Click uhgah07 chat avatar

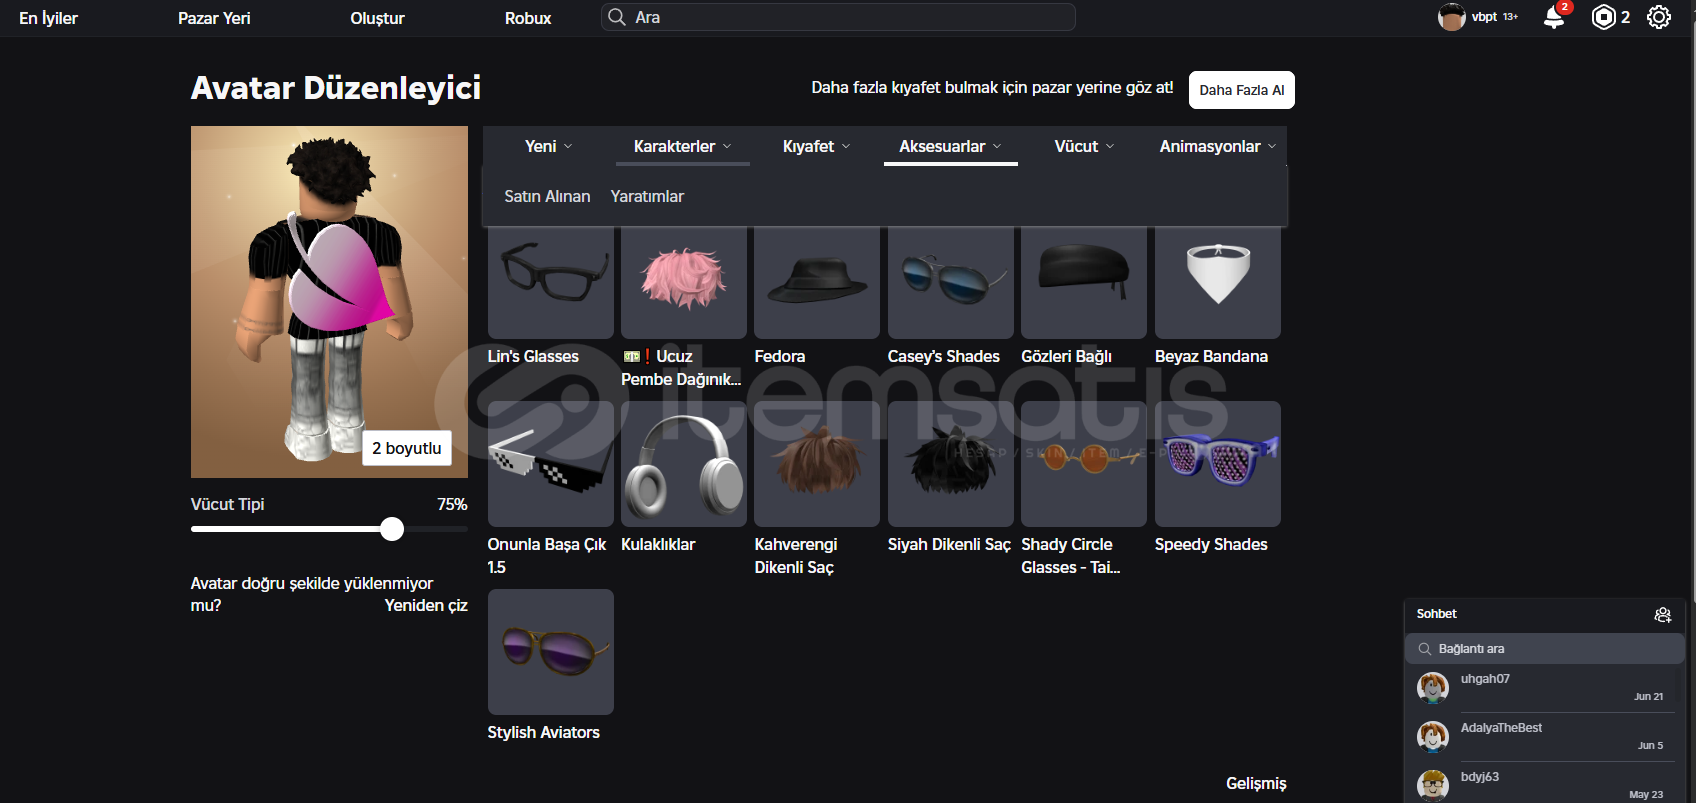[x=1433, y=687]
